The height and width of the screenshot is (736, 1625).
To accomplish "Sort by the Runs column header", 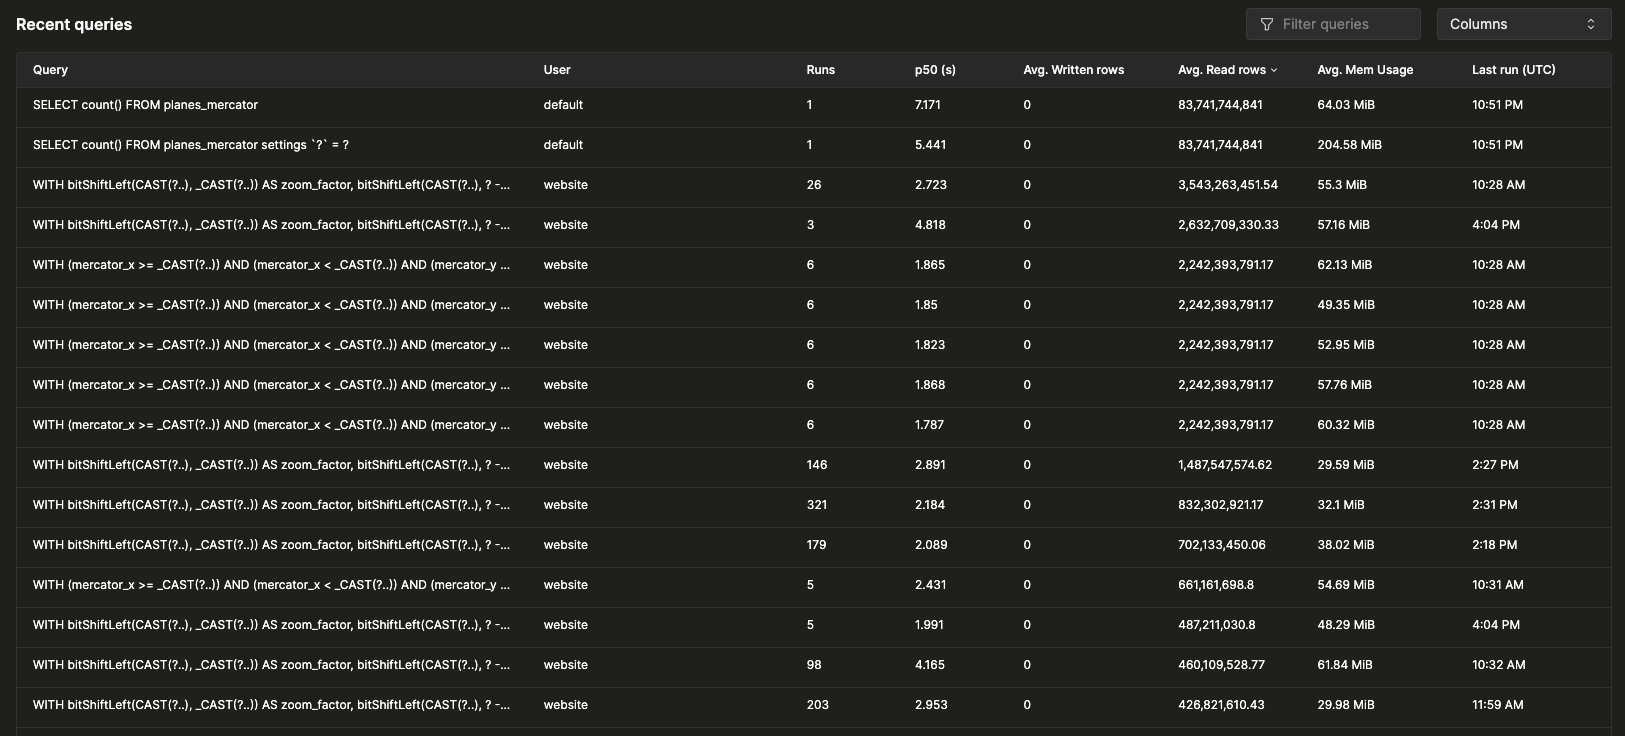I will 820,70.
